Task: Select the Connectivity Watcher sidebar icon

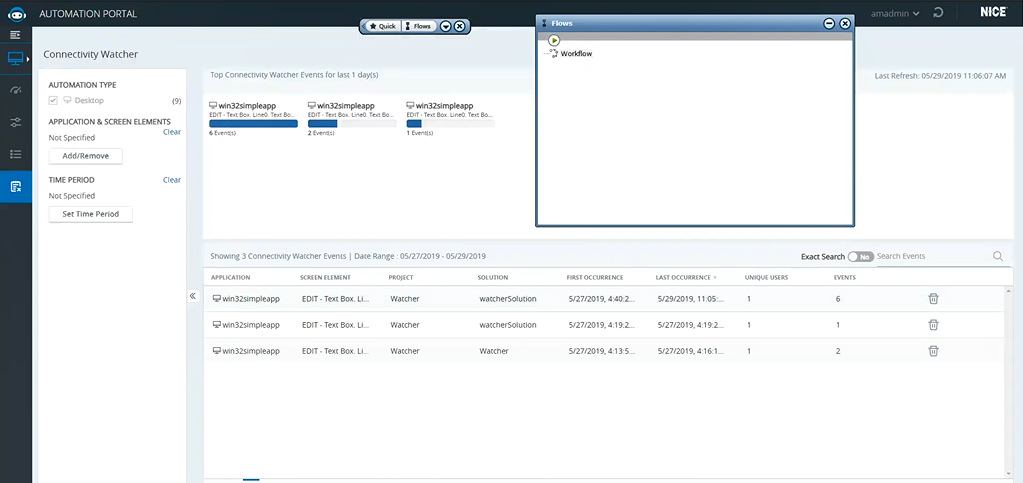Action: pyautogui.click(x=15, y=187)
